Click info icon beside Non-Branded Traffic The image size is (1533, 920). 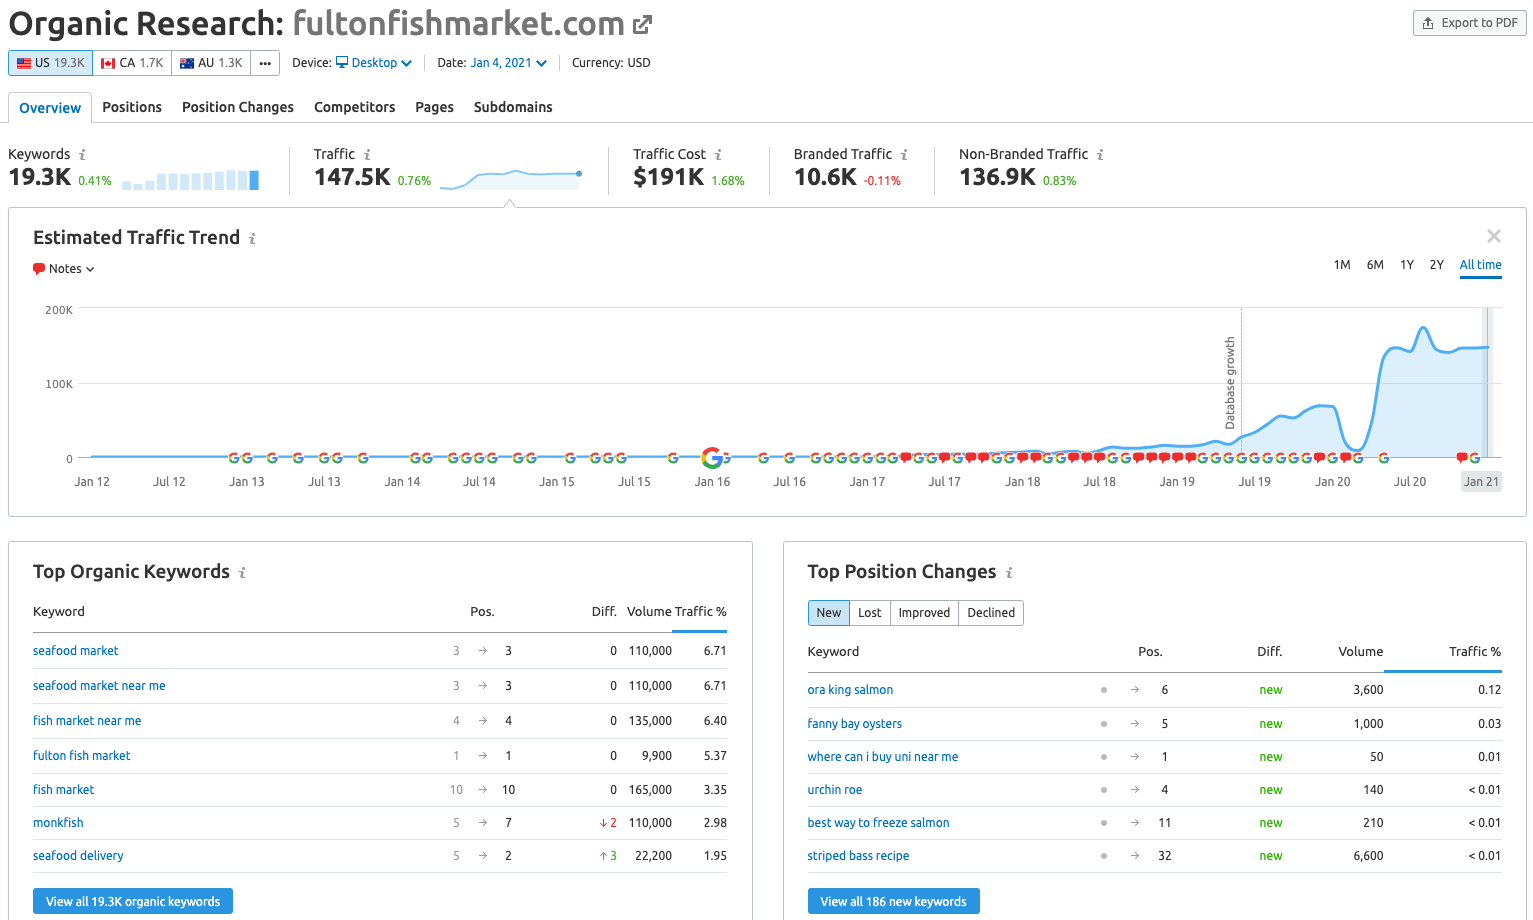tap(1100, 155)
